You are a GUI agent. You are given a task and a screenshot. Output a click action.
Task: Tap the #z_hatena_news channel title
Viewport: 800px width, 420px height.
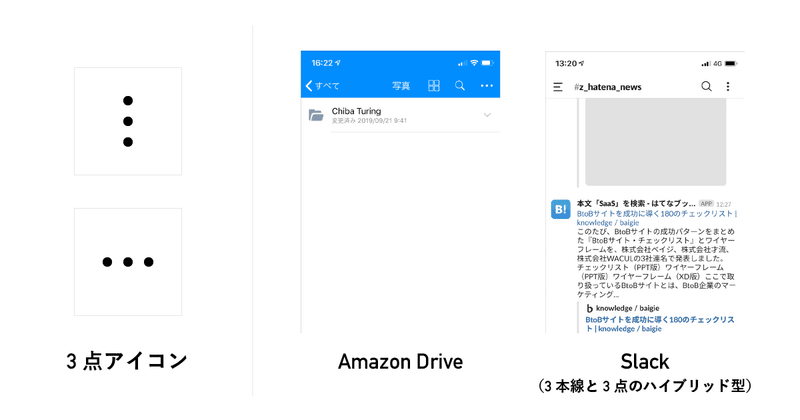[x=608, y=87]
